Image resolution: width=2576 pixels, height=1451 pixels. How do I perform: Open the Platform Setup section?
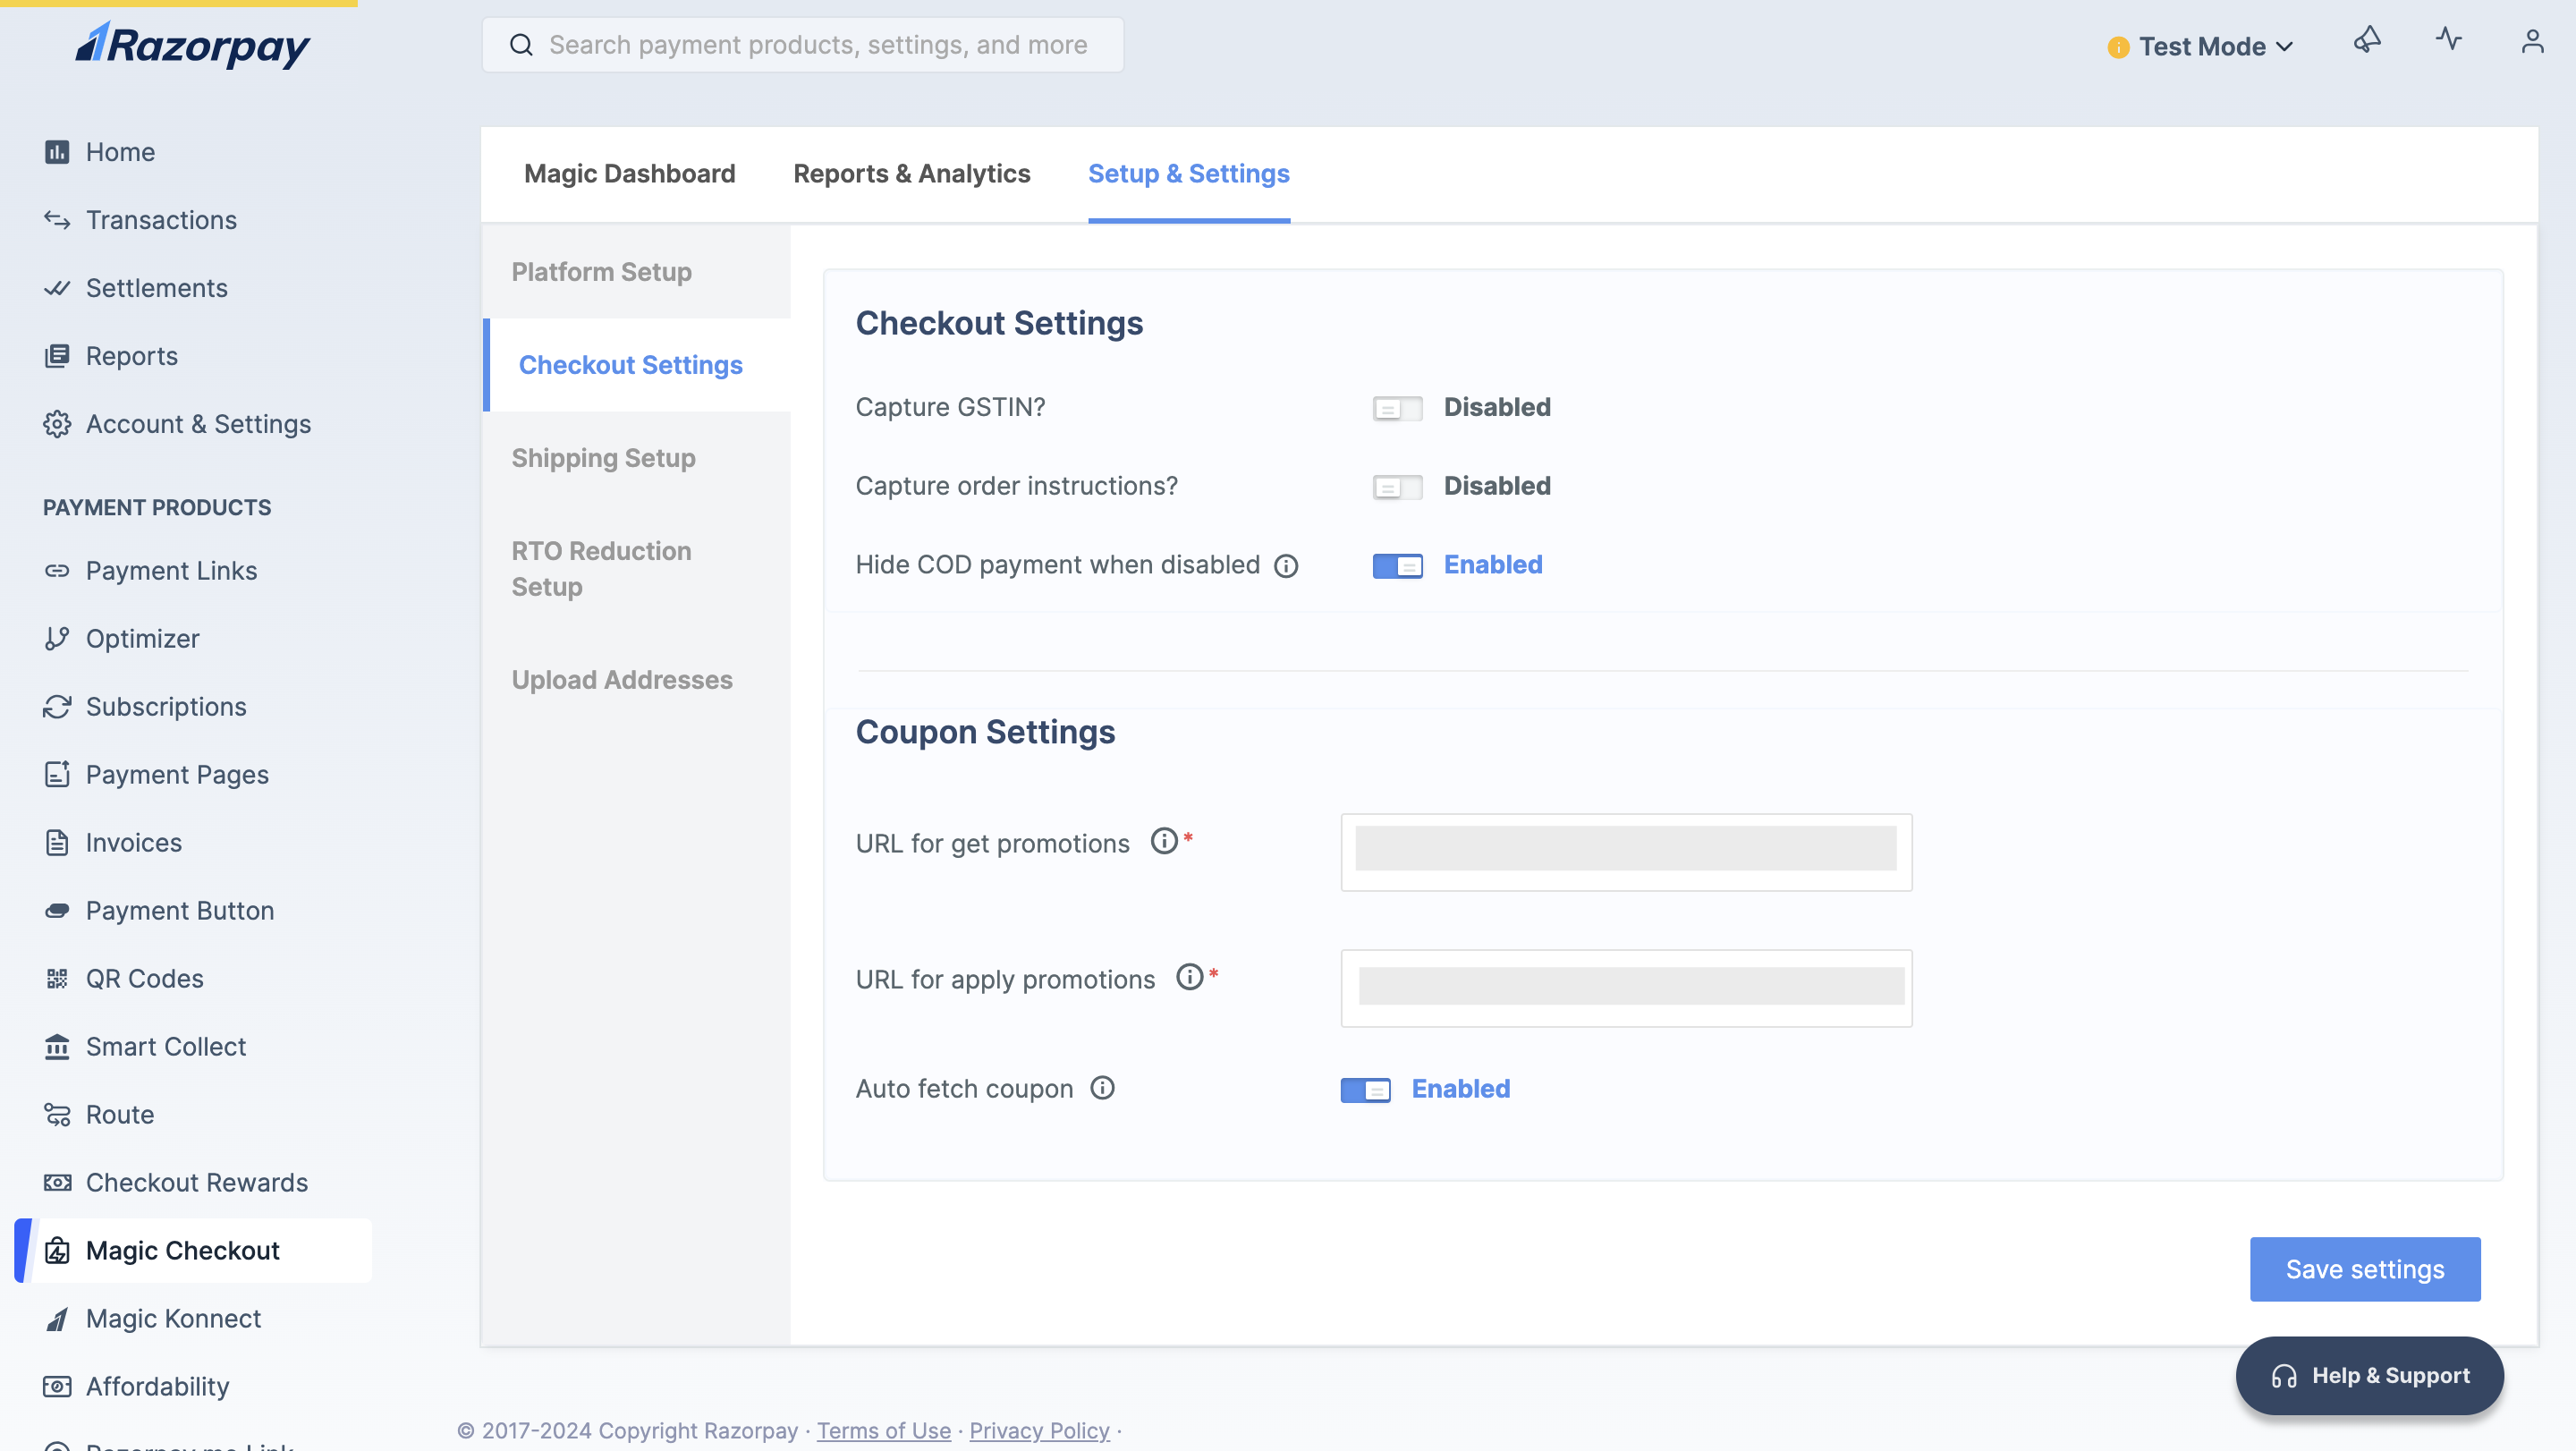[637, 272]
